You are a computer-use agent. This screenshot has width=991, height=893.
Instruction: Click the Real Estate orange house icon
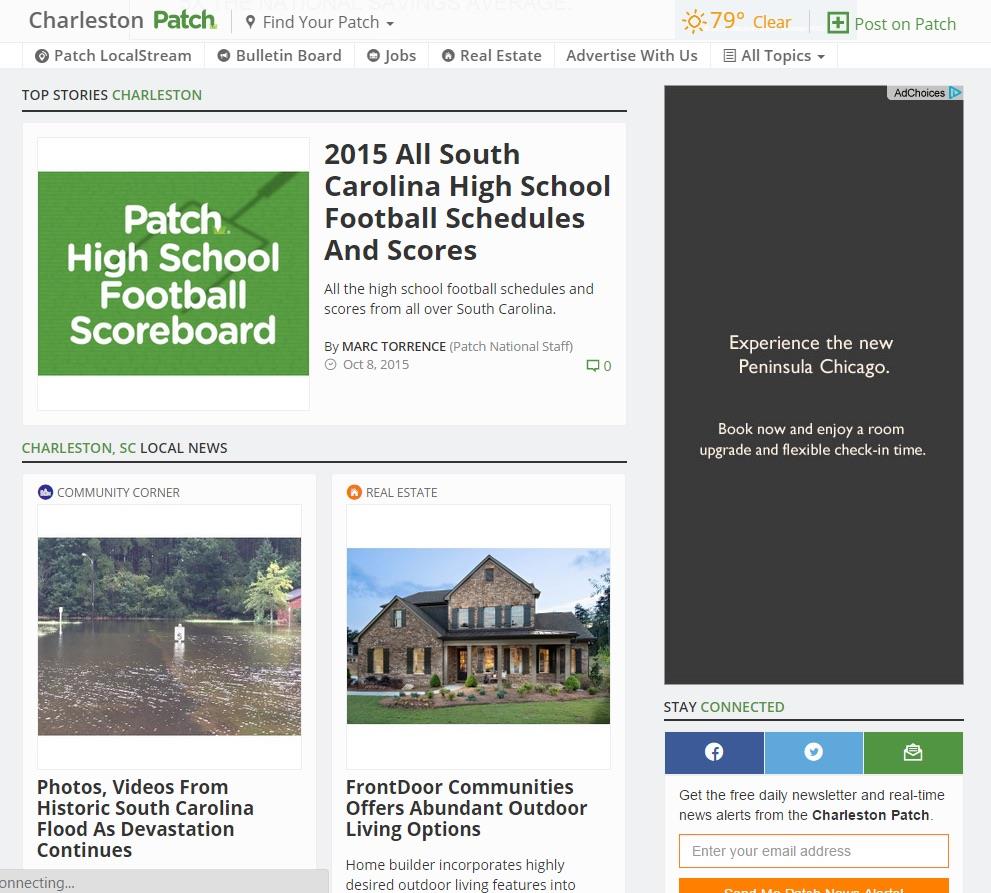coord(354,492)
